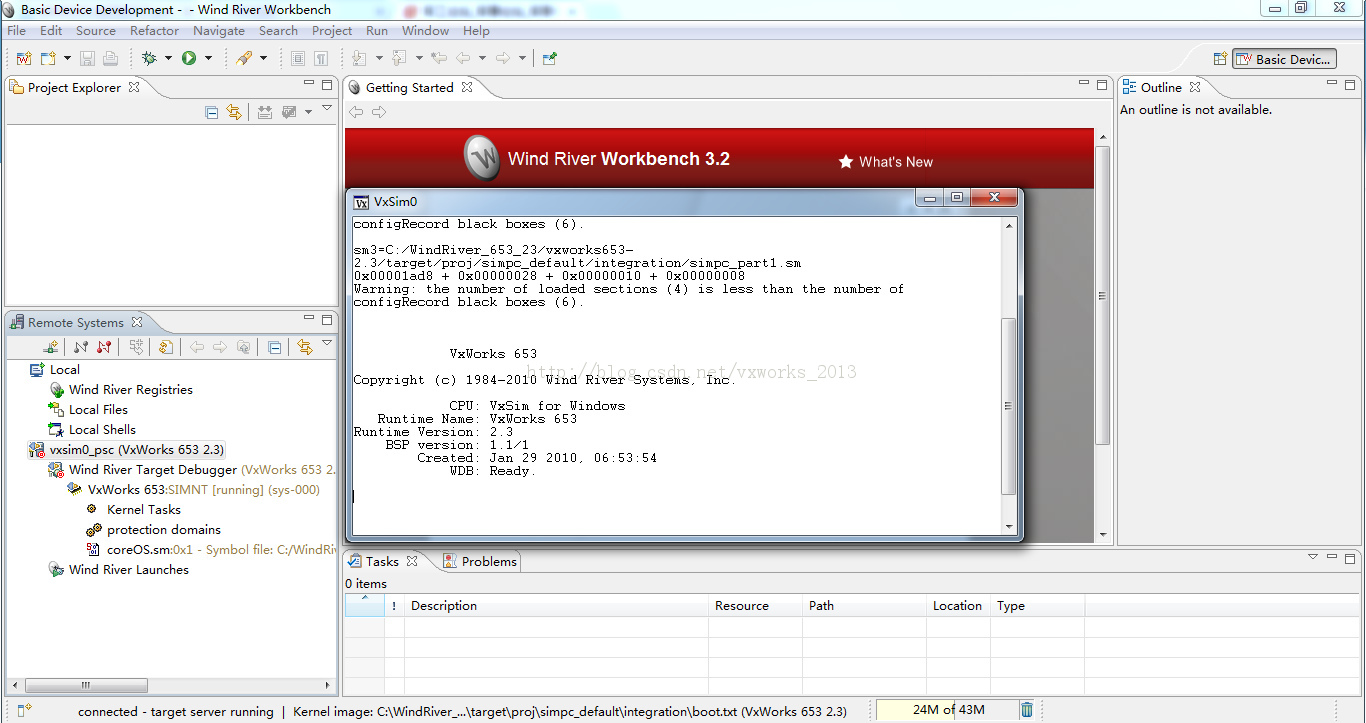
Task: Maximize the Outline view panel
Action: 1351,85
